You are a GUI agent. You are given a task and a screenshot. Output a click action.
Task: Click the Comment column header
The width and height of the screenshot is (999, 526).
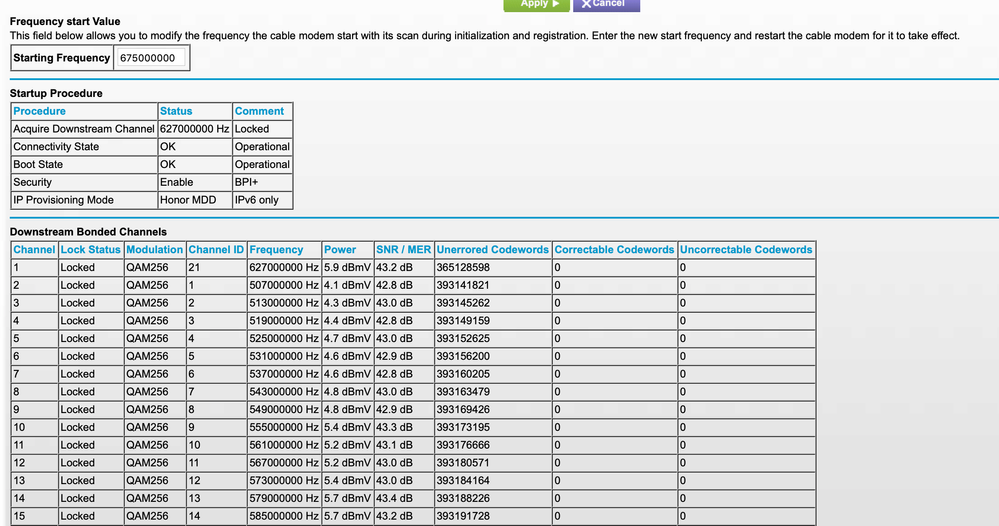click(259, 111)
